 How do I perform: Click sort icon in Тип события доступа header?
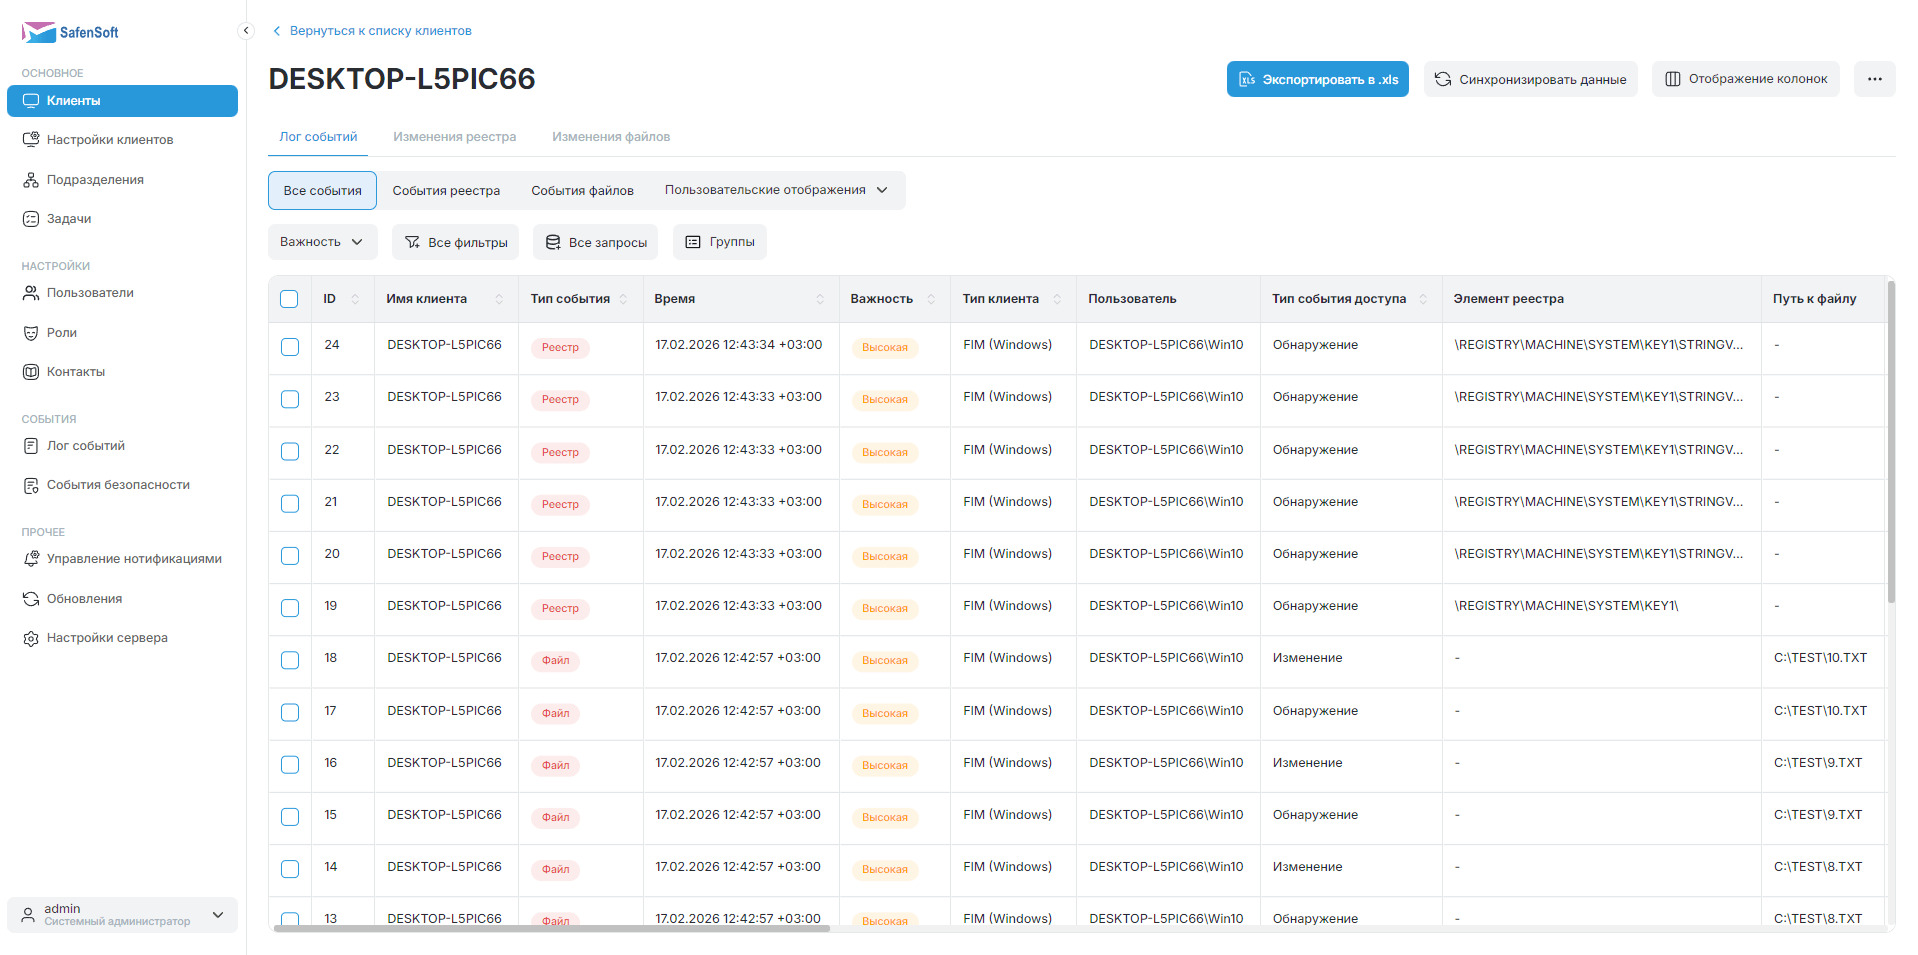pos(1423,299)
